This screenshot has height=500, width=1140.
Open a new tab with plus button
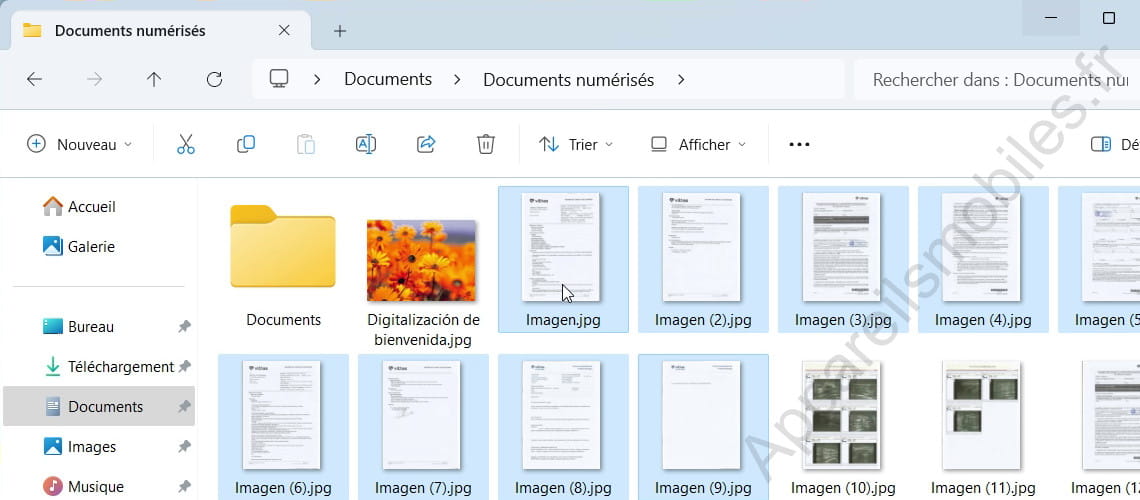tap(340, 31)
